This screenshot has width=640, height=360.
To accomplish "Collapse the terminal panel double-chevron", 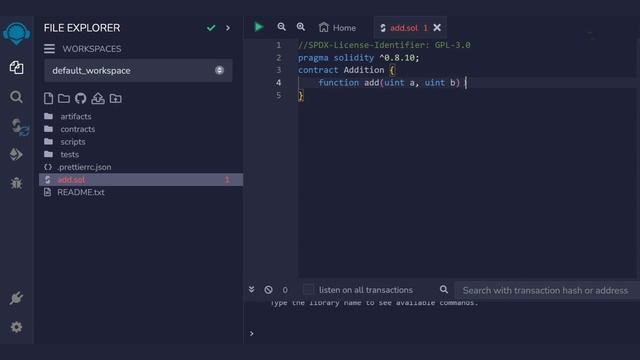I will point(251,289).
